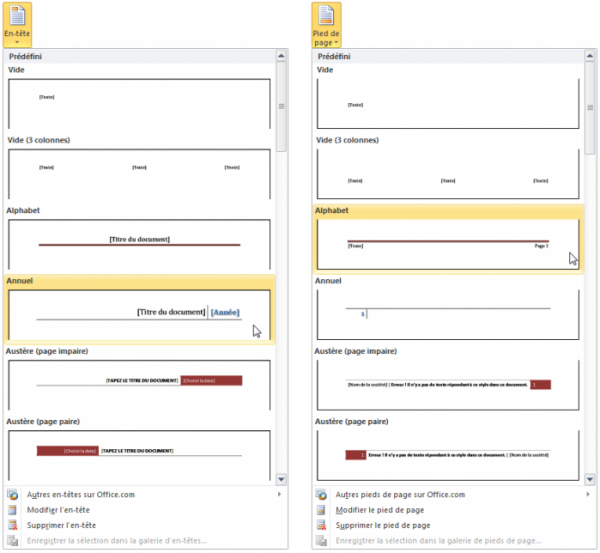This screenshot has height=553, width=600.
Task: Click Office.com icon beside Autres en-têtes
Action: (13, 494)
